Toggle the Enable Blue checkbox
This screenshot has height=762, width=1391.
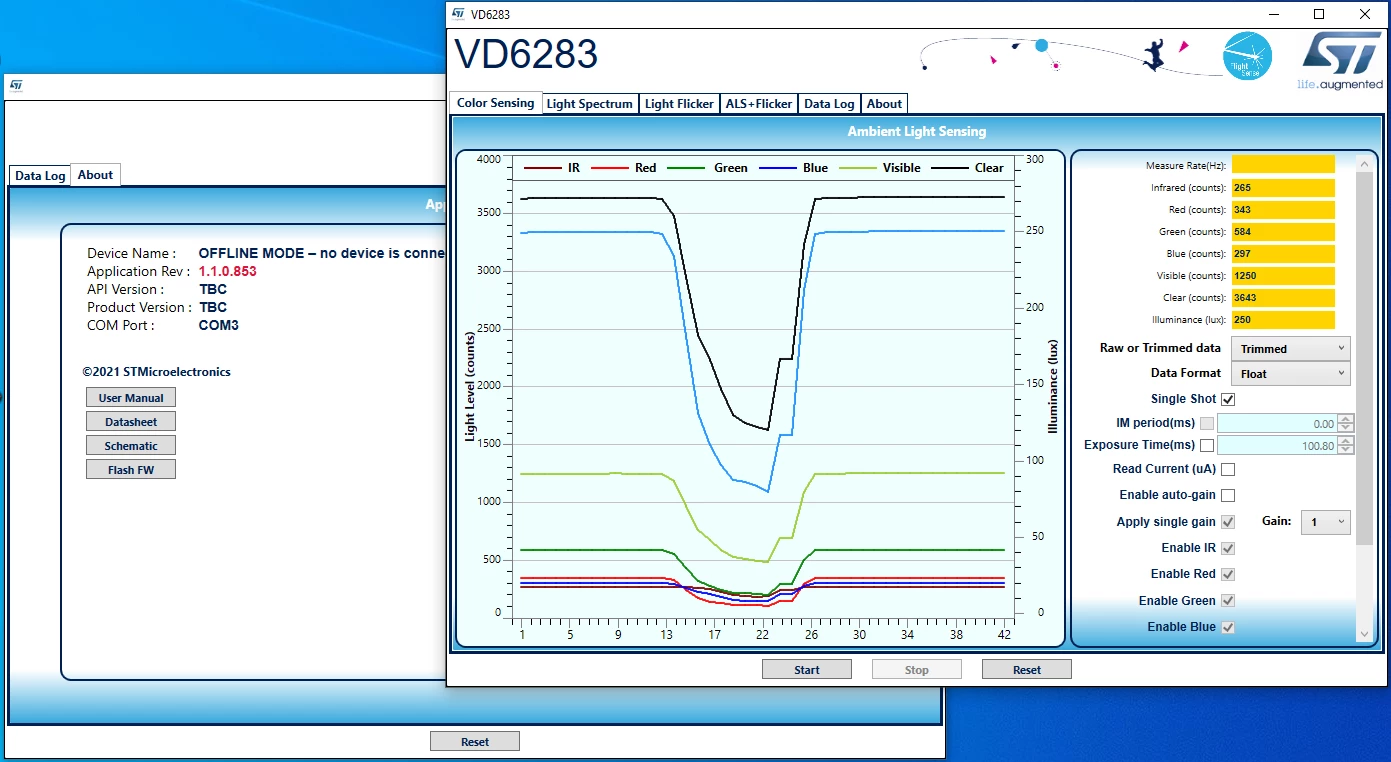click(1228, 627)
